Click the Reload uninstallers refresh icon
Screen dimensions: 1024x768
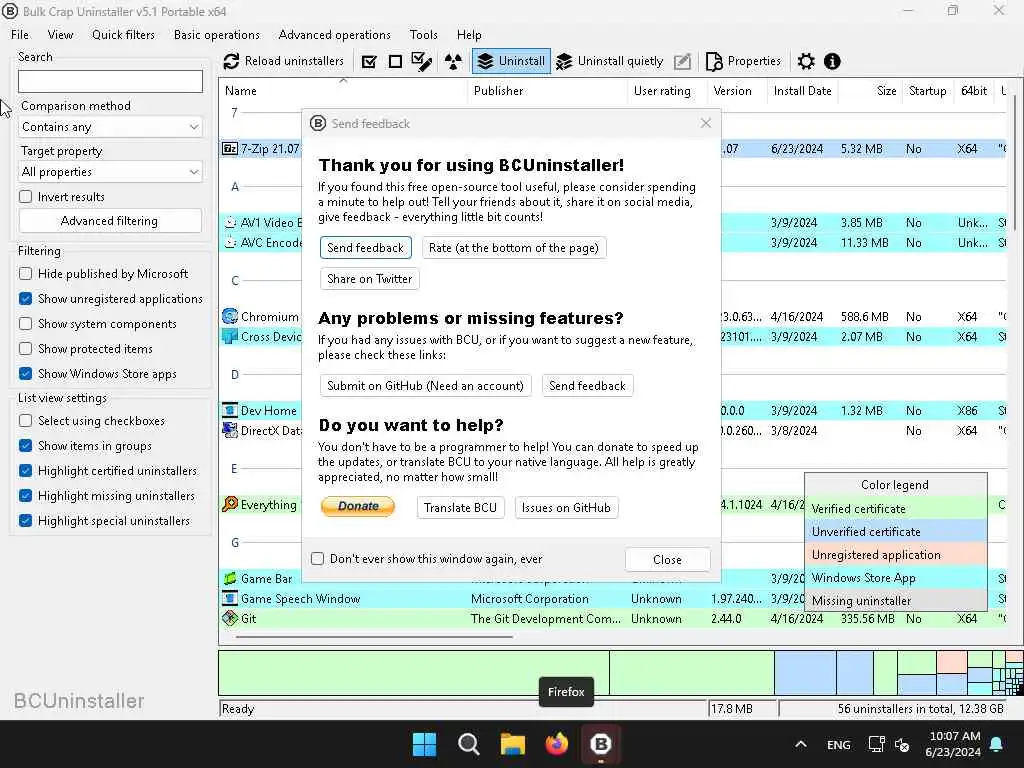231,61
